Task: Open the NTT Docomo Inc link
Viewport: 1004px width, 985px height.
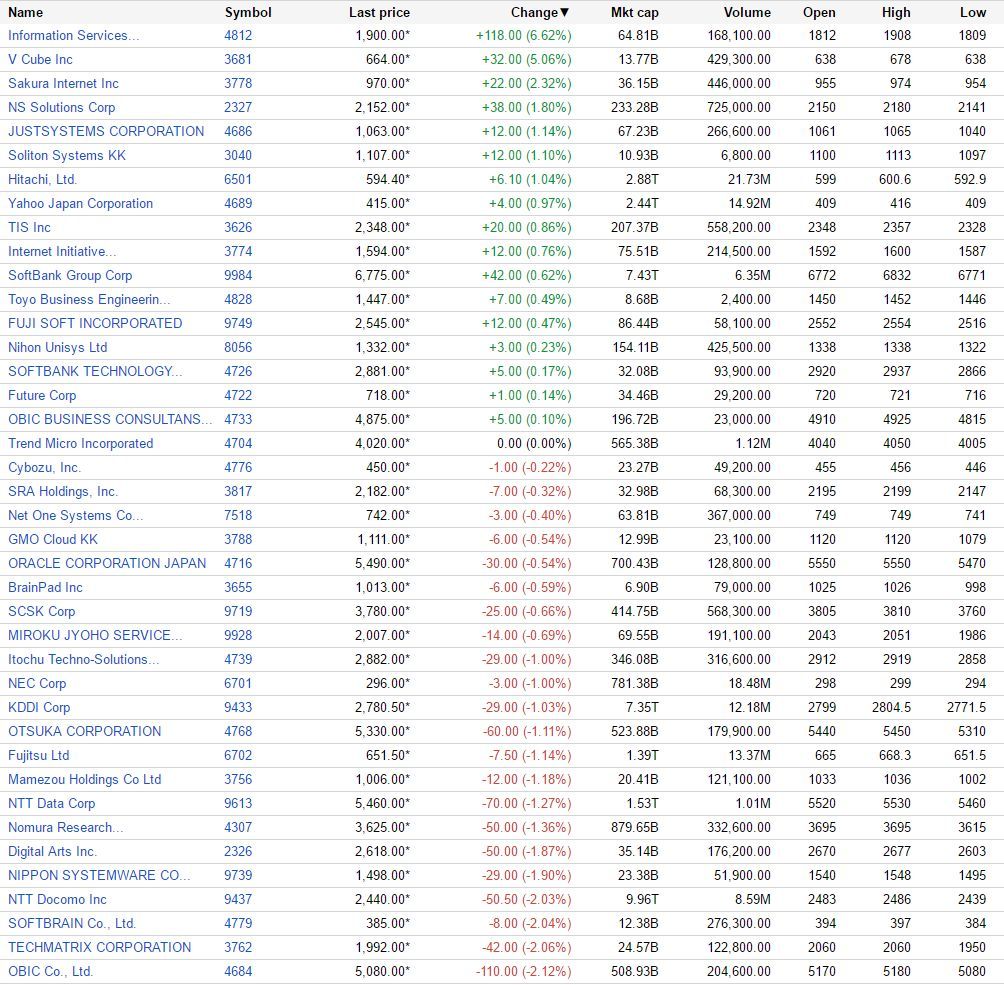Action: click(57, 900)
